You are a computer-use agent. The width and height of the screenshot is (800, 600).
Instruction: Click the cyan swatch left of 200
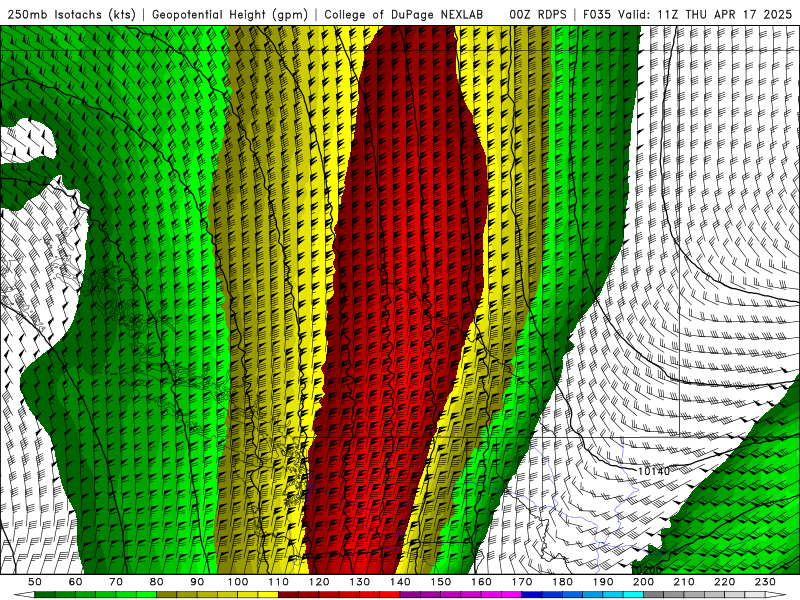[633, 595]
